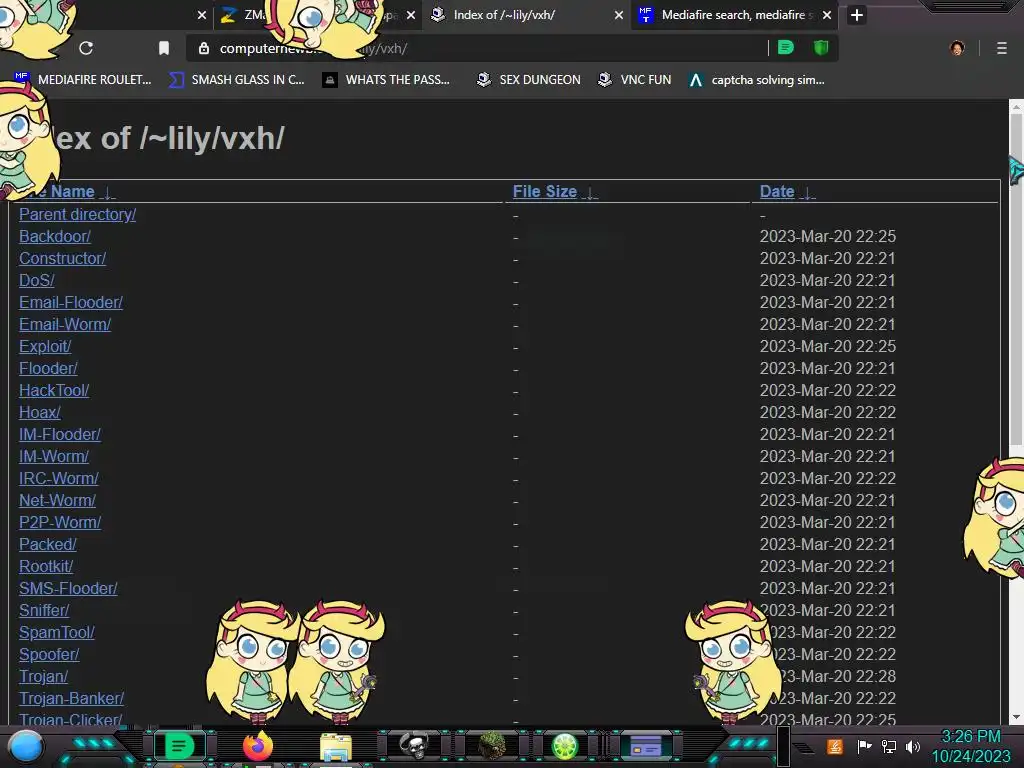Open the Packed/ folder
The image size is (1024, 768).
pos(48,544)
